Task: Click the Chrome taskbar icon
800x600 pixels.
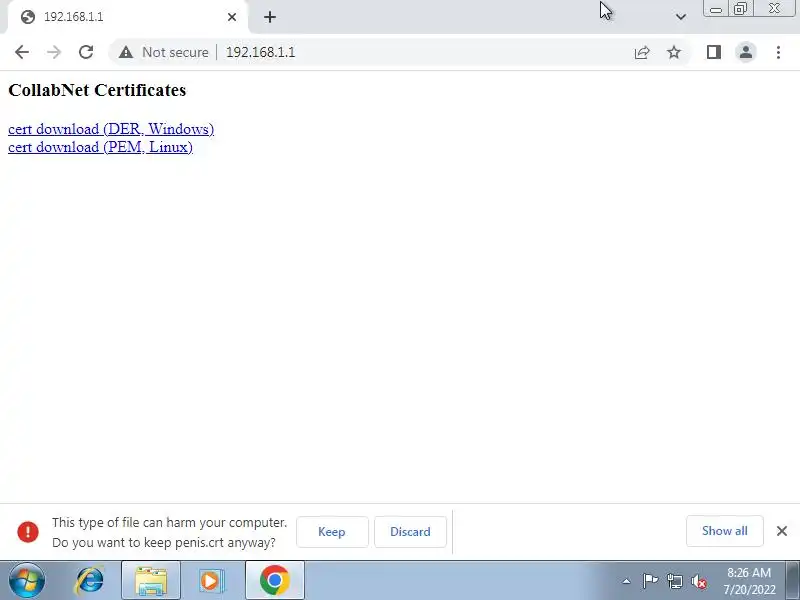Action: [275, 581]
